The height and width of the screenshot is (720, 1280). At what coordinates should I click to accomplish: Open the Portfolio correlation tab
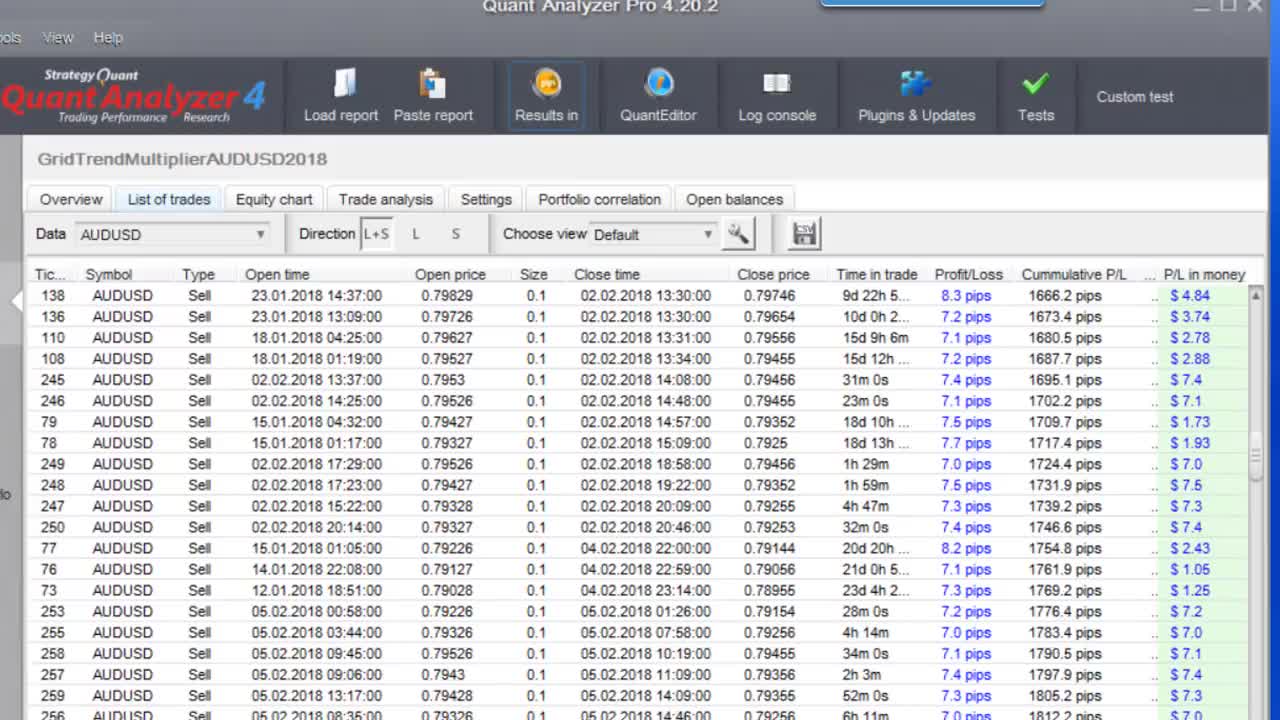tap(599, 199)
